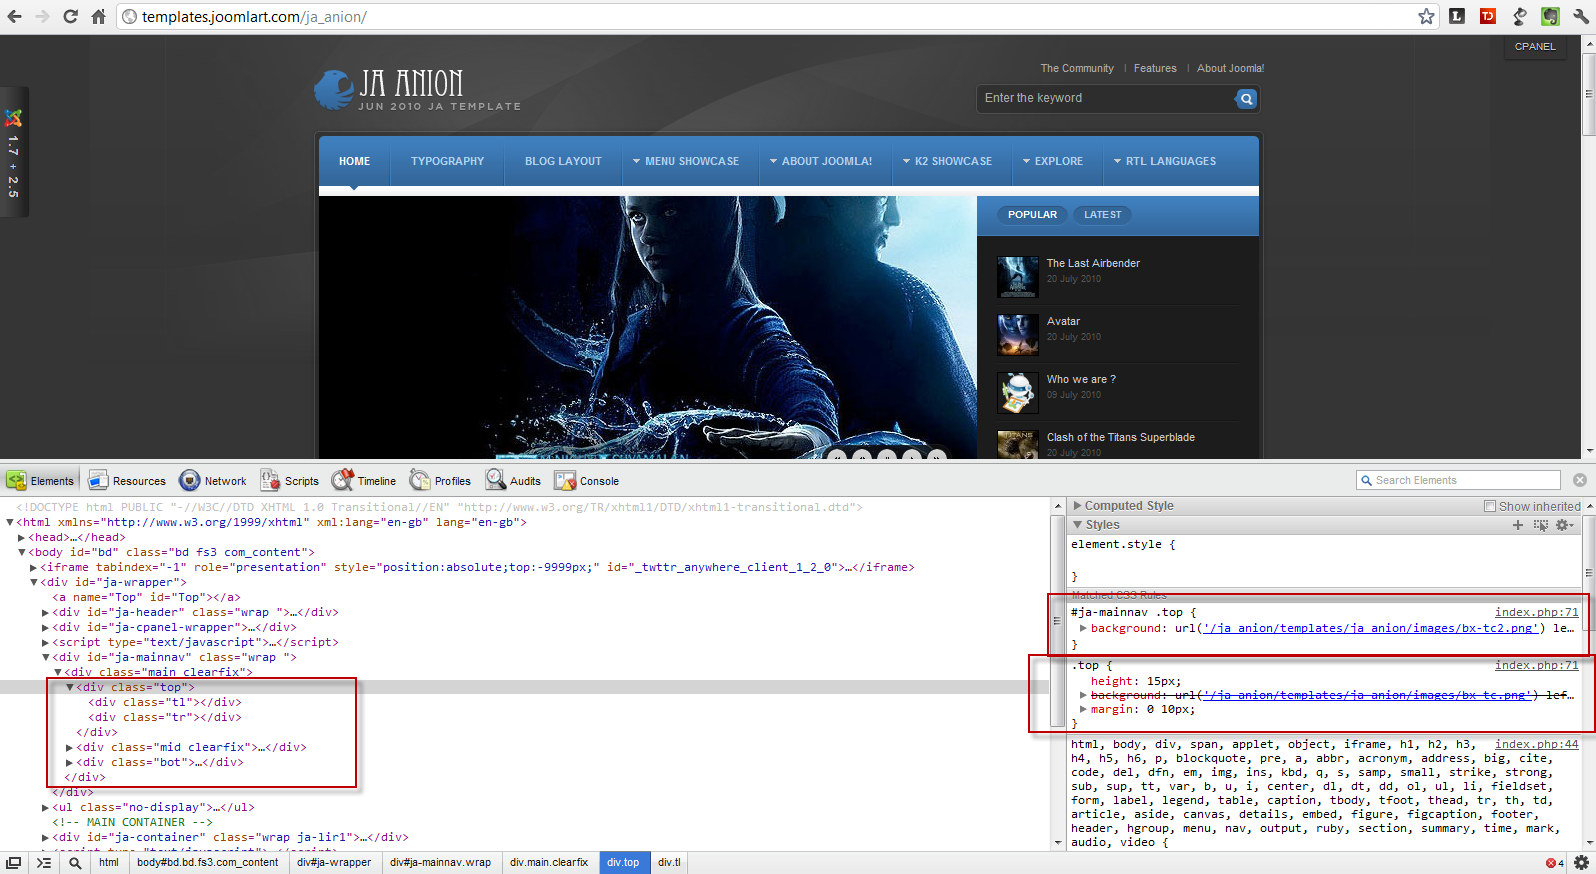Click the red TD extension icon
This screenshot has width=1596, height=874.
1488,16
